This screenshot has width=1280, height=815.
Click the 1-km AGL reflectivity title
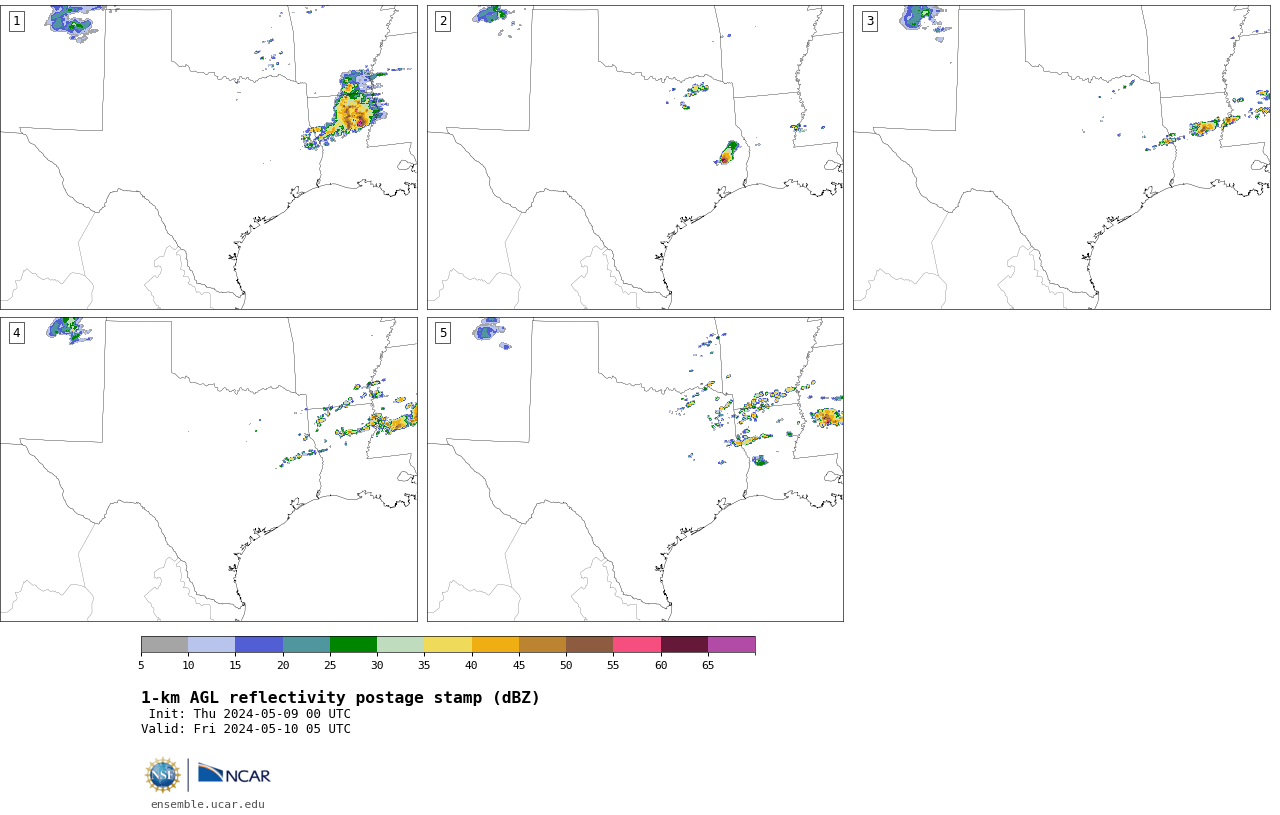click(340, 698)
